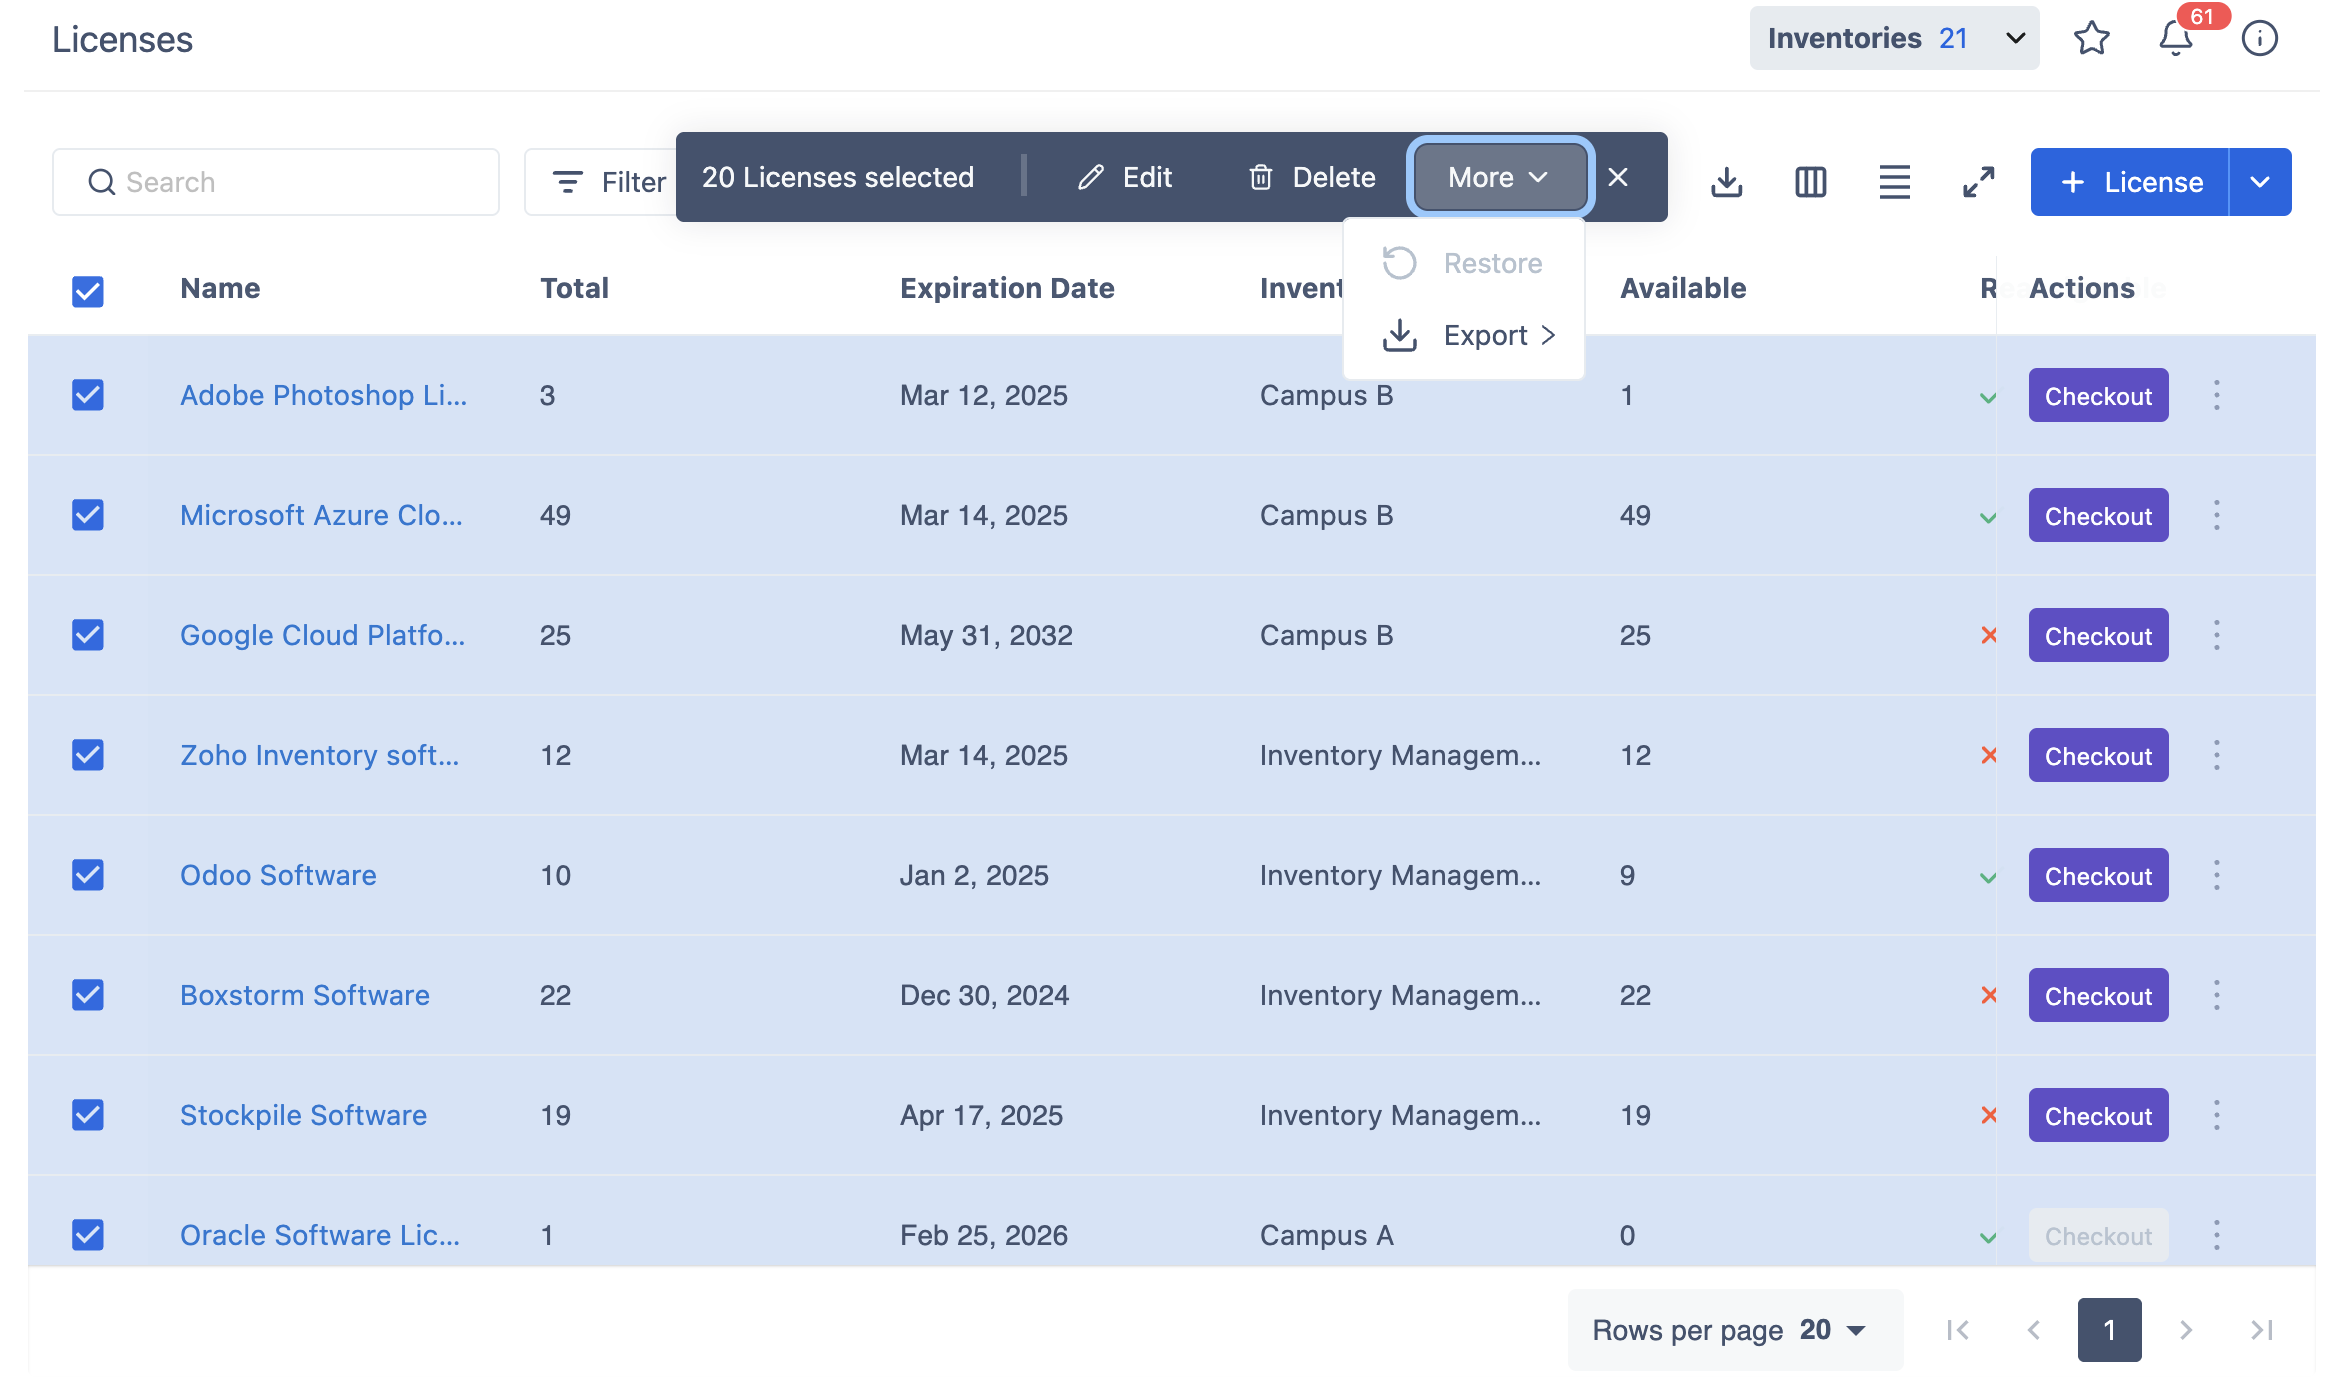Open the Boxstorm Software license link
2332x1392 pixels.
point(305,995)
